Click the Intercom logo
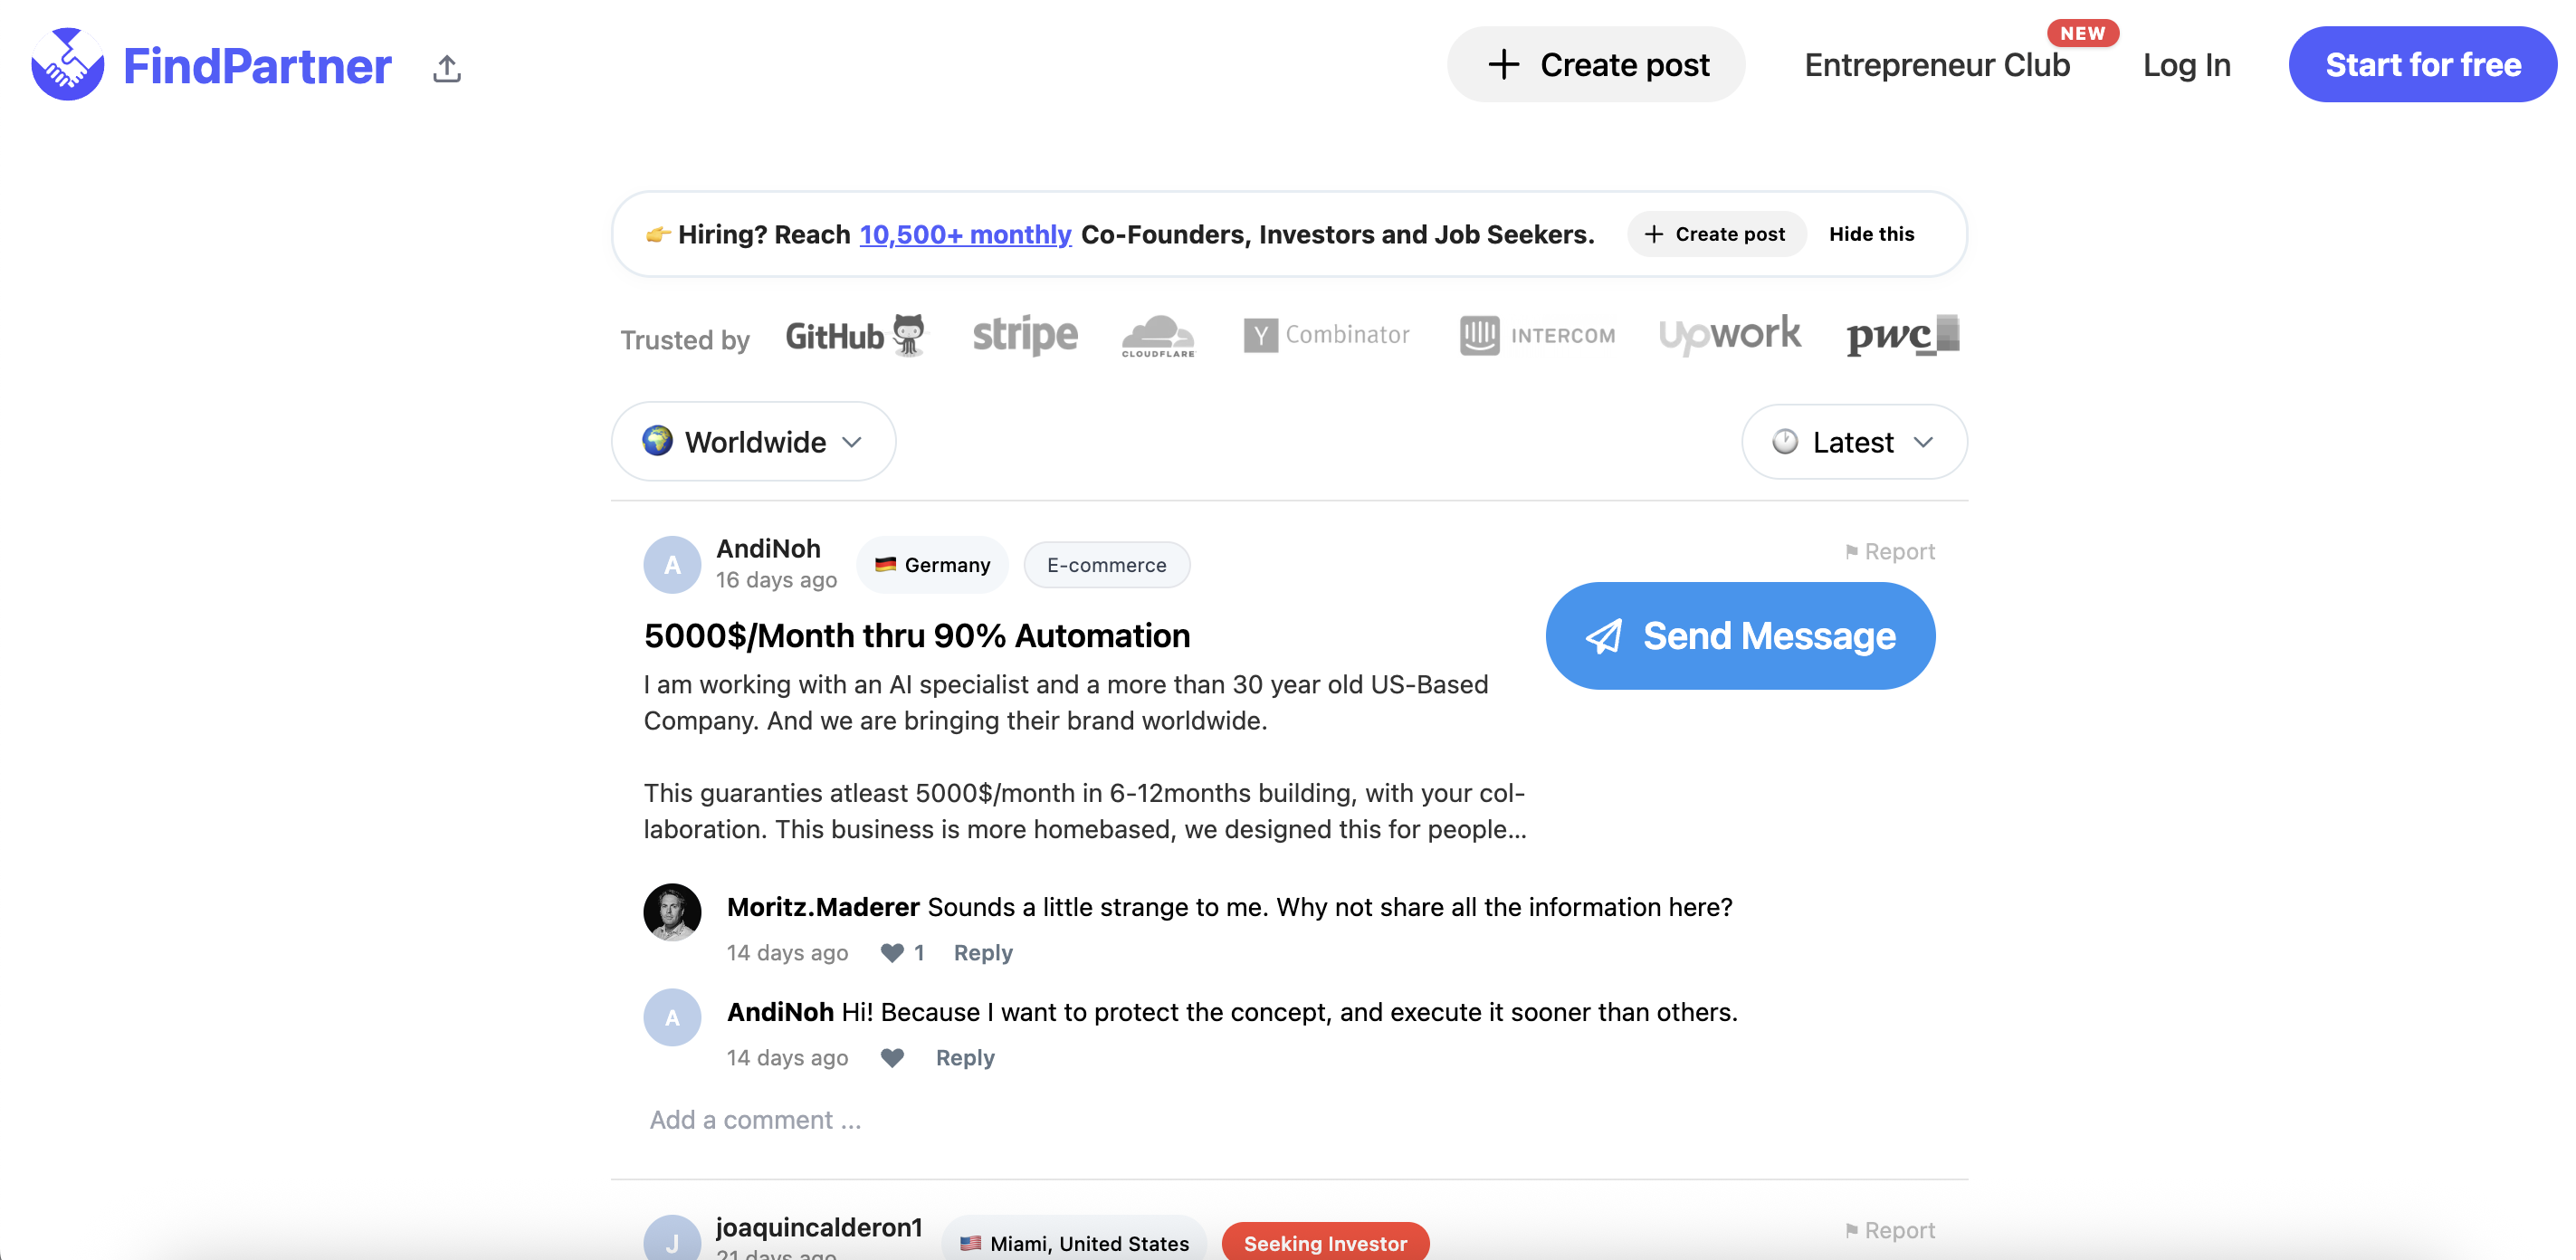 tap(1537, 335)
